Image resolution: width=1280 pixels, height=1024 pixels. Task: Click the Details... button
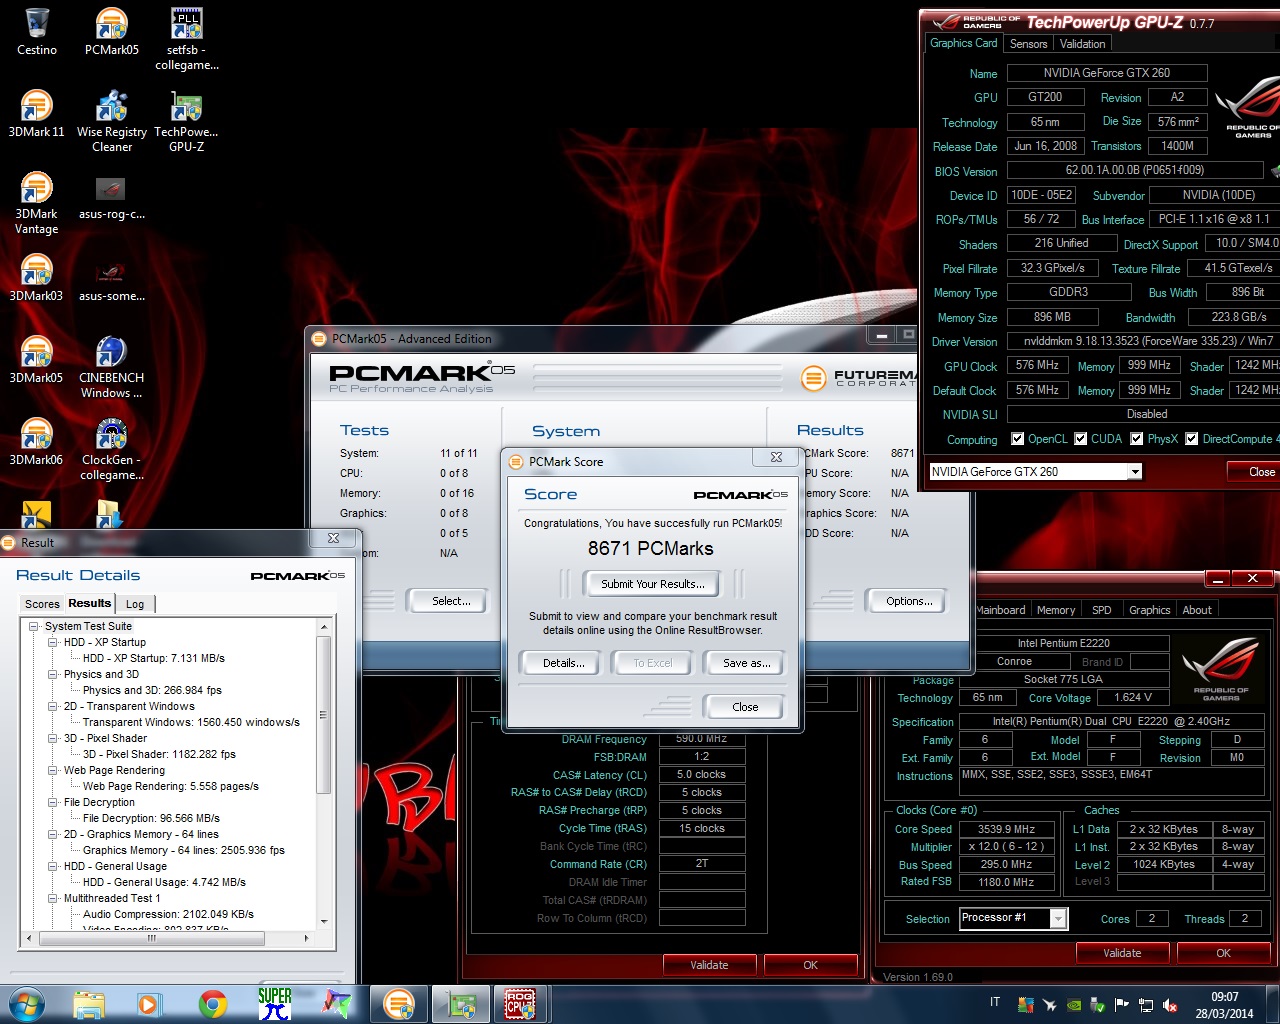tap(563, 663)
